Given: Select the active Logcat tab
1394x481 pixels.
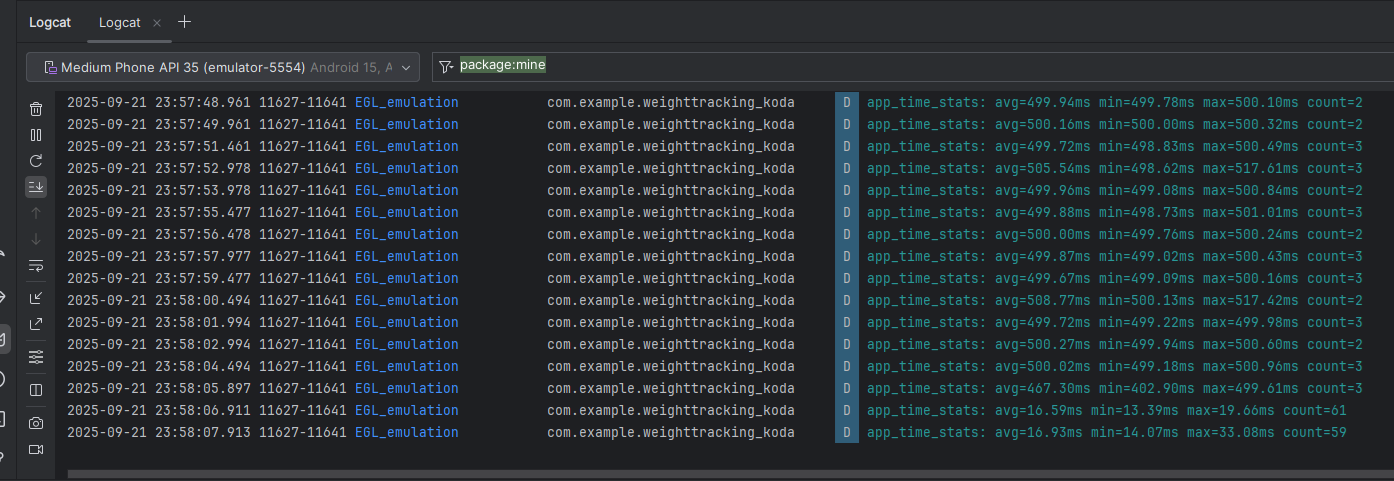Looking at the screenshot, I should point(119,22).
